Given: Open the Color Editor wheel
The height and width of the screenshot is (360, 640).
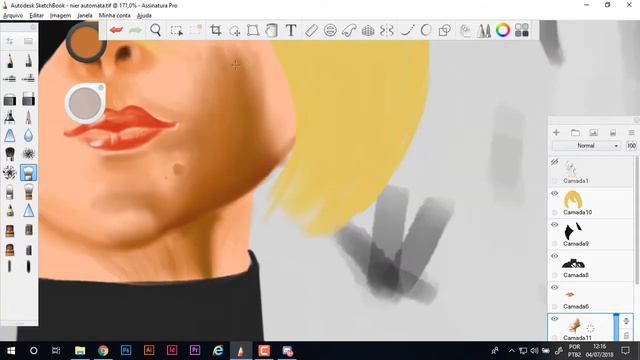Looking at the screenshot, I should pyautogui.click(x=503, y=30).
